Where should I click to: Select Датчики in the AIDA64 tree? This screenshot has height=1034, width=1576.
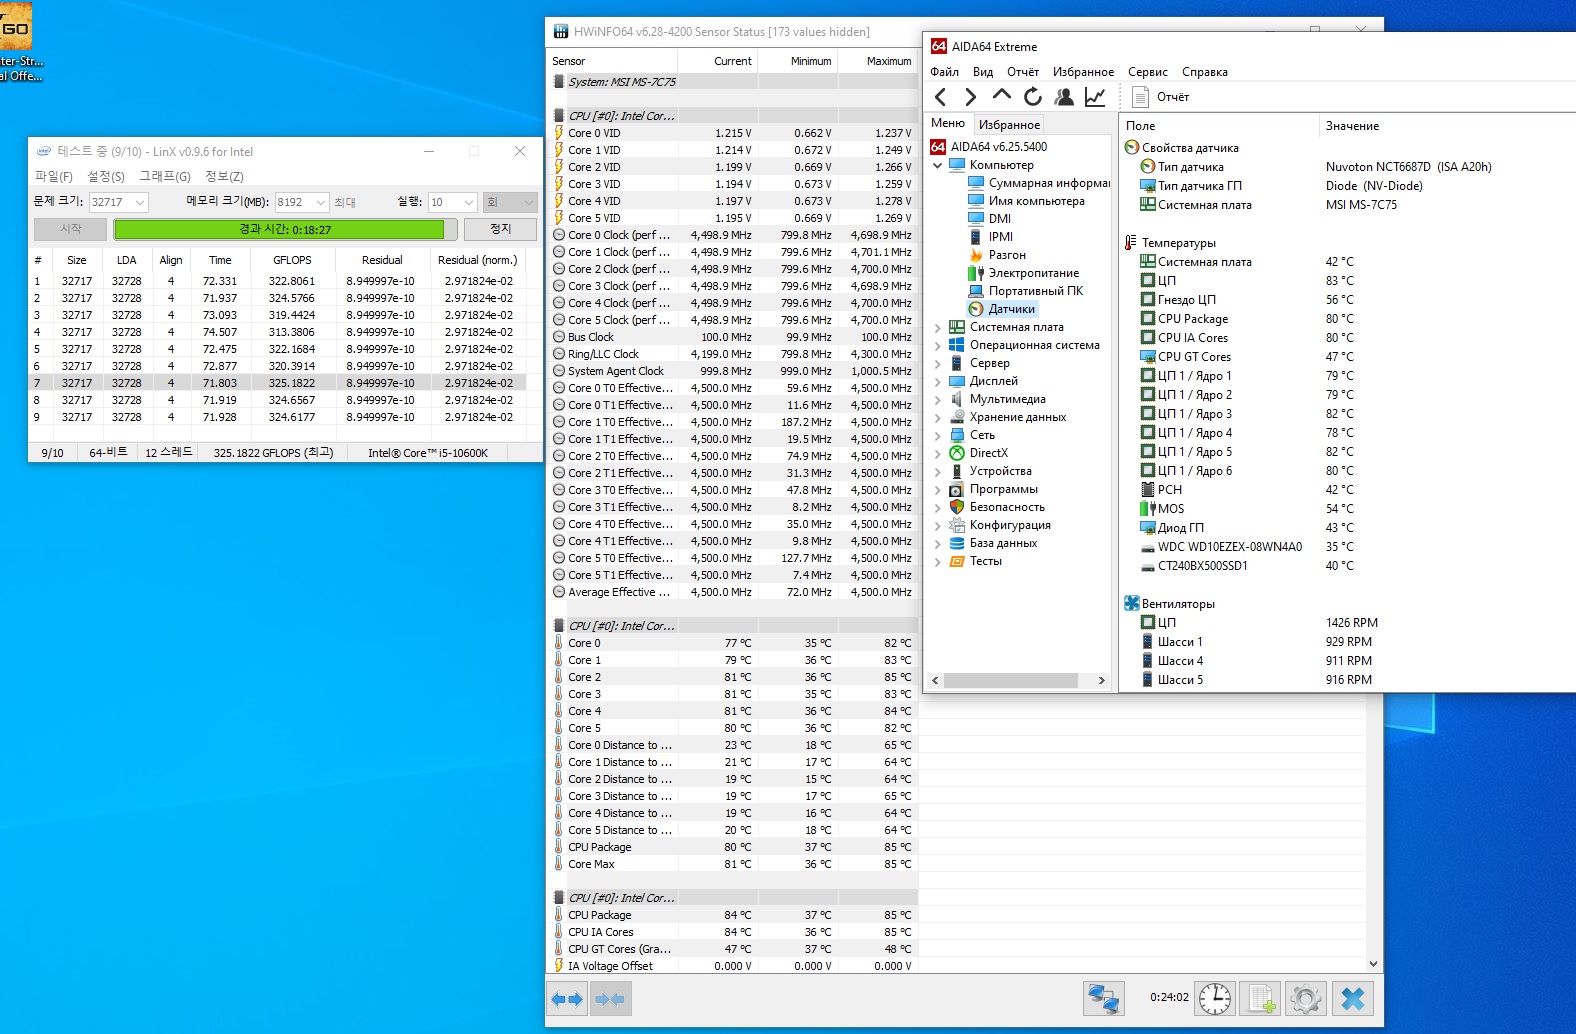(x=1002, y=309)
